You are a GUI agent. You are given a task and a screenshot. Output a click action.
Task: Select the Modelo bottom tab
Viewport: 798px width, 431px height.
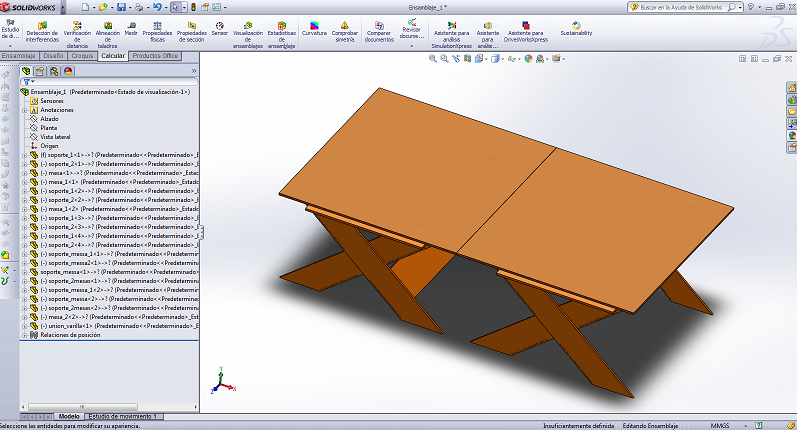pos(69,416)
